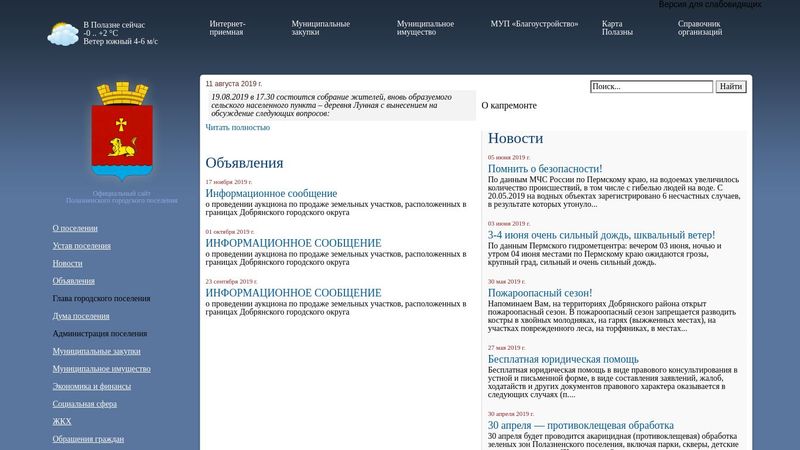
Task: Go to Обращения граждан in sidebar
Action: 88,439
